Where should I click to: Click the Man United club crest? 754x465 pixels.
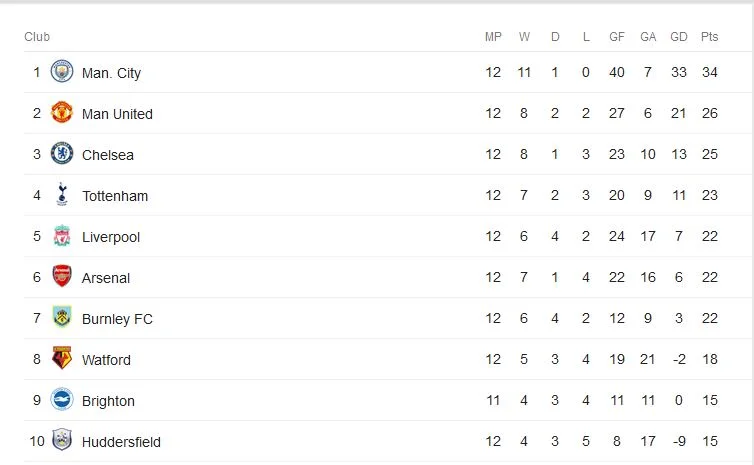pyautogui.click(x=62, y=113)
